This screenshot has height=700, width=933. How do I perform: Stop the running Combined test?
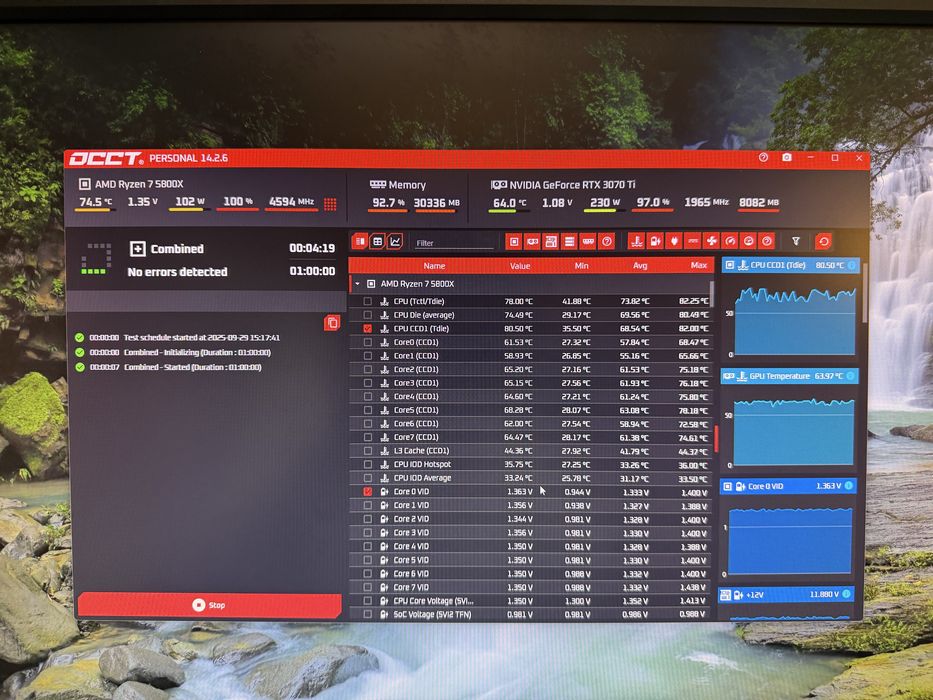point(209,605)
